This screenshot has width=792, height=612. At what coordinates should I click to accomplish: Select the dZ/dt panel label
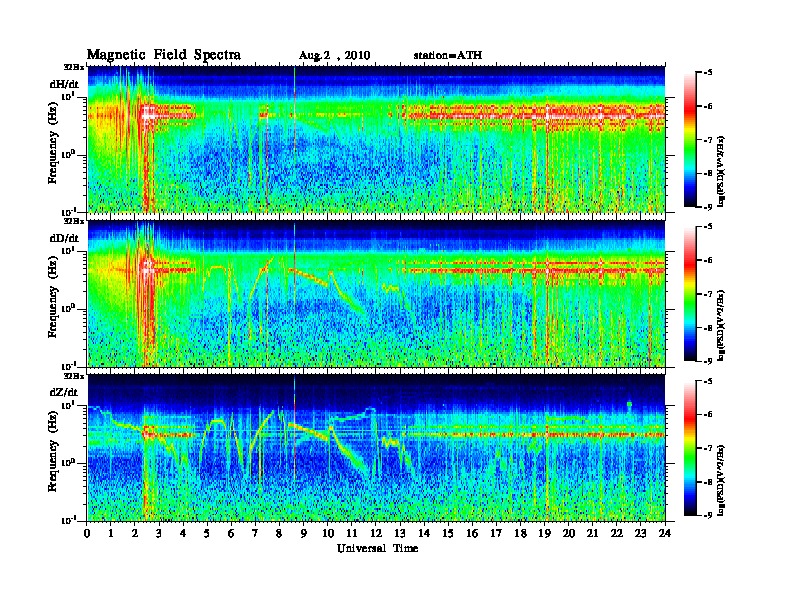tap(64, 392)
